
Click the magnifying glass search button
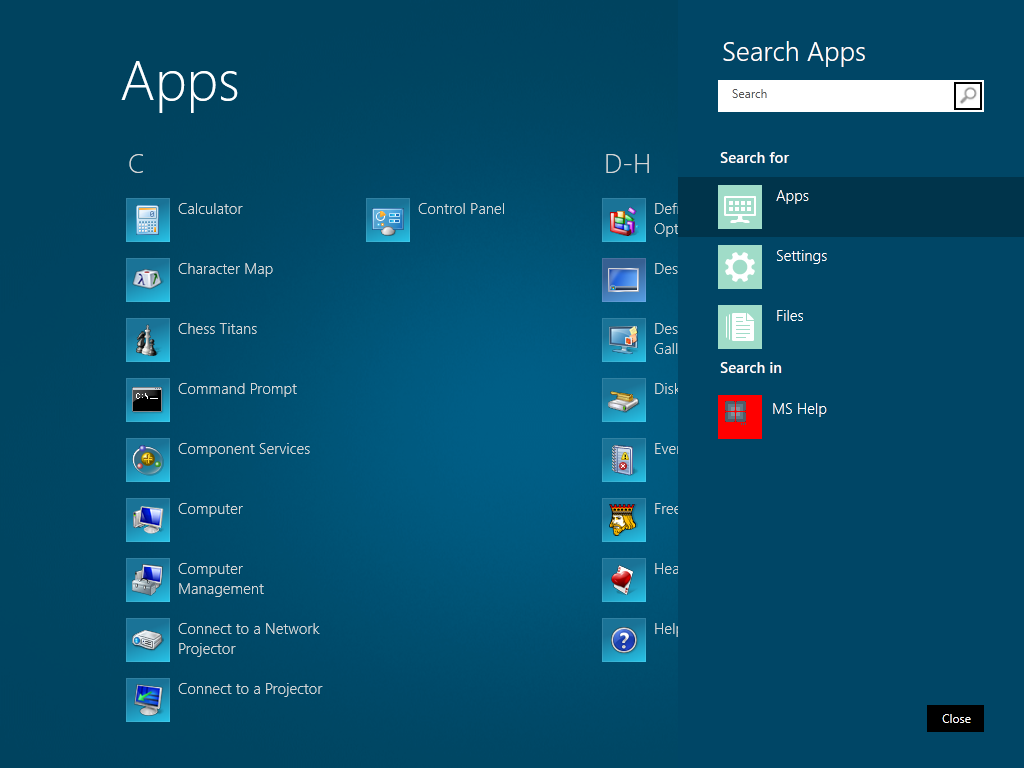tap(968, 96)
